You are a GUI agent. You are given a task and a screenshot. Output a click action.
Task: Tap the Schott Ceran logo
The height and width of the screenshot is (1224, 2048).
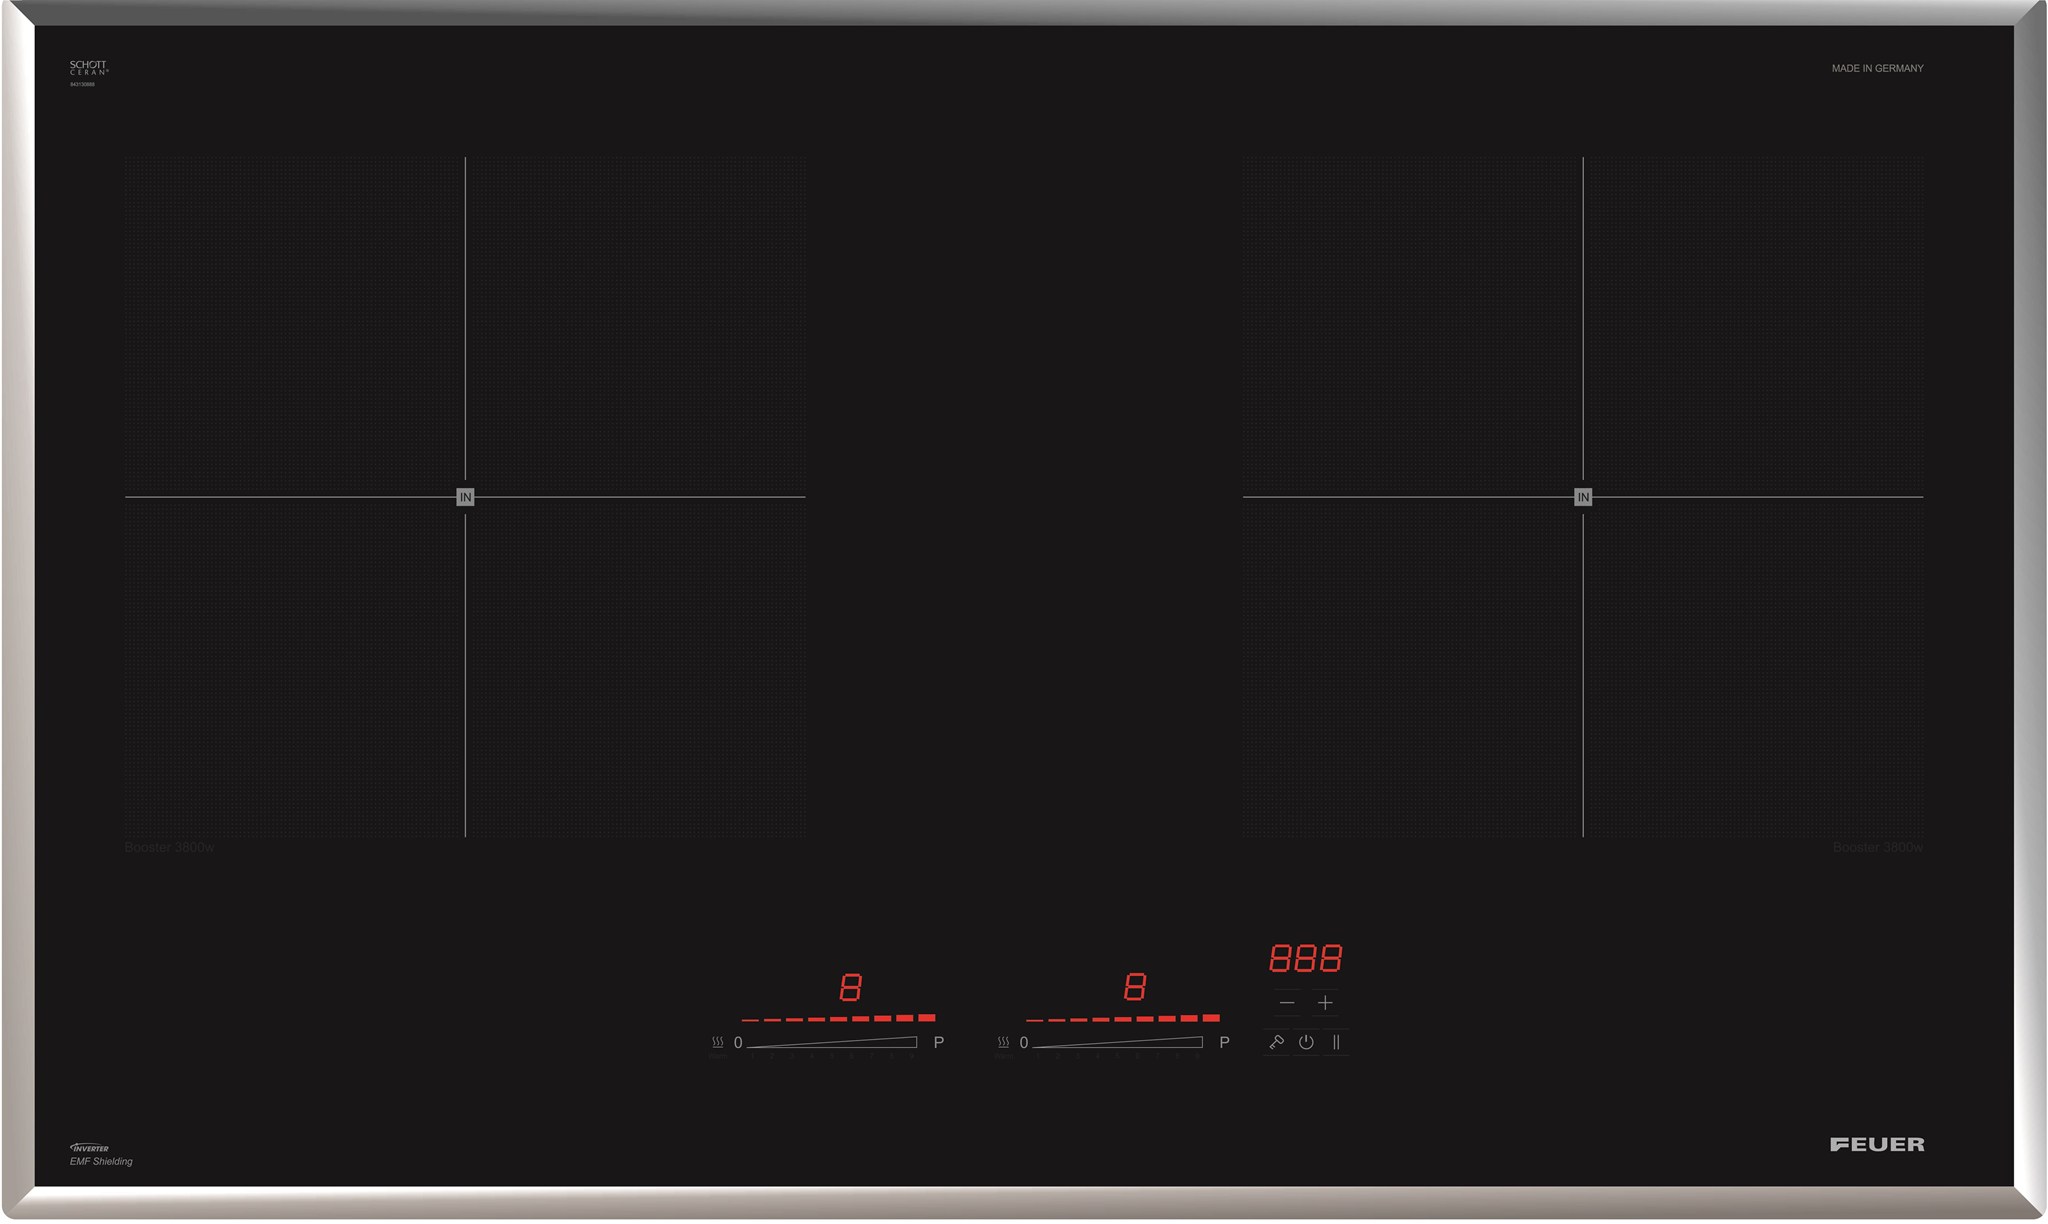click(88, 68)
